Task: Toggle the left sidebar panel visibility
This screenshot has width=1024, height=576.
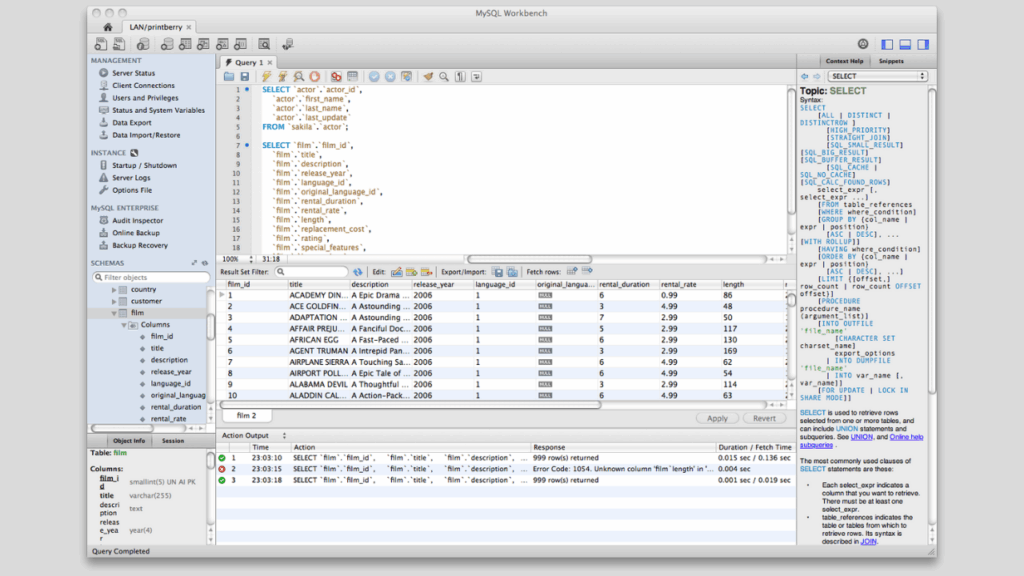Action: click(x=887, y=43)
